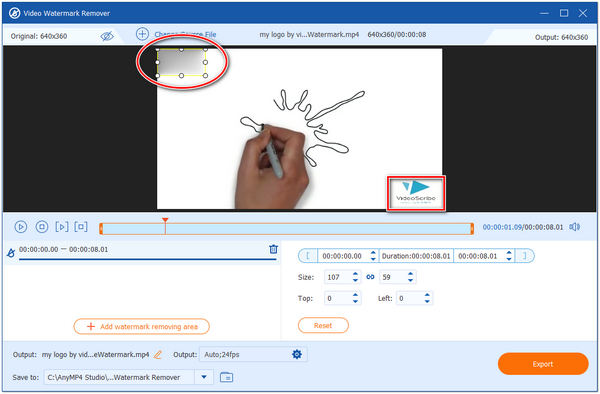Click the Stop playback button

(x=42, y=227)
